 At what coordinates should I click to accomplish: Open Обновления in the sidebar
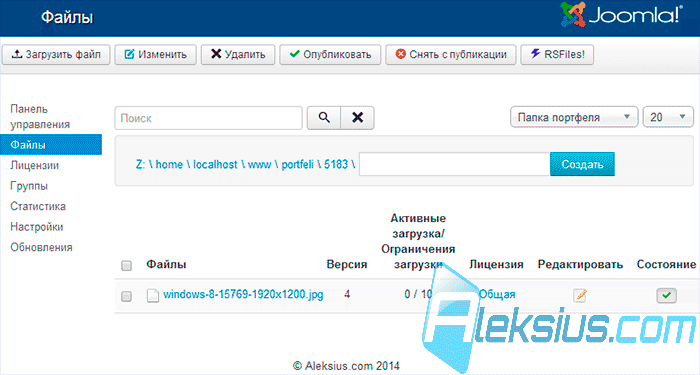(x=41, y=247)
